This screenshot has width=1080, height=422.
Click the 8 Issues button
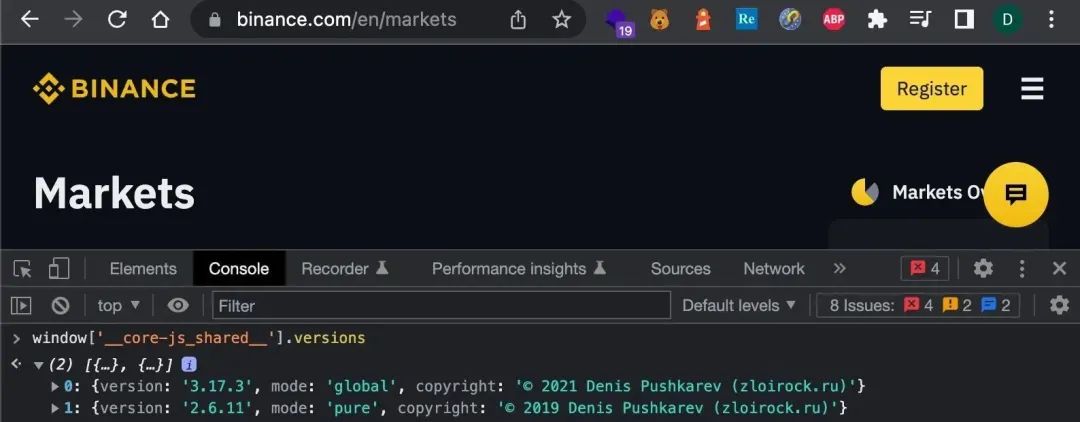pos(917,305)
